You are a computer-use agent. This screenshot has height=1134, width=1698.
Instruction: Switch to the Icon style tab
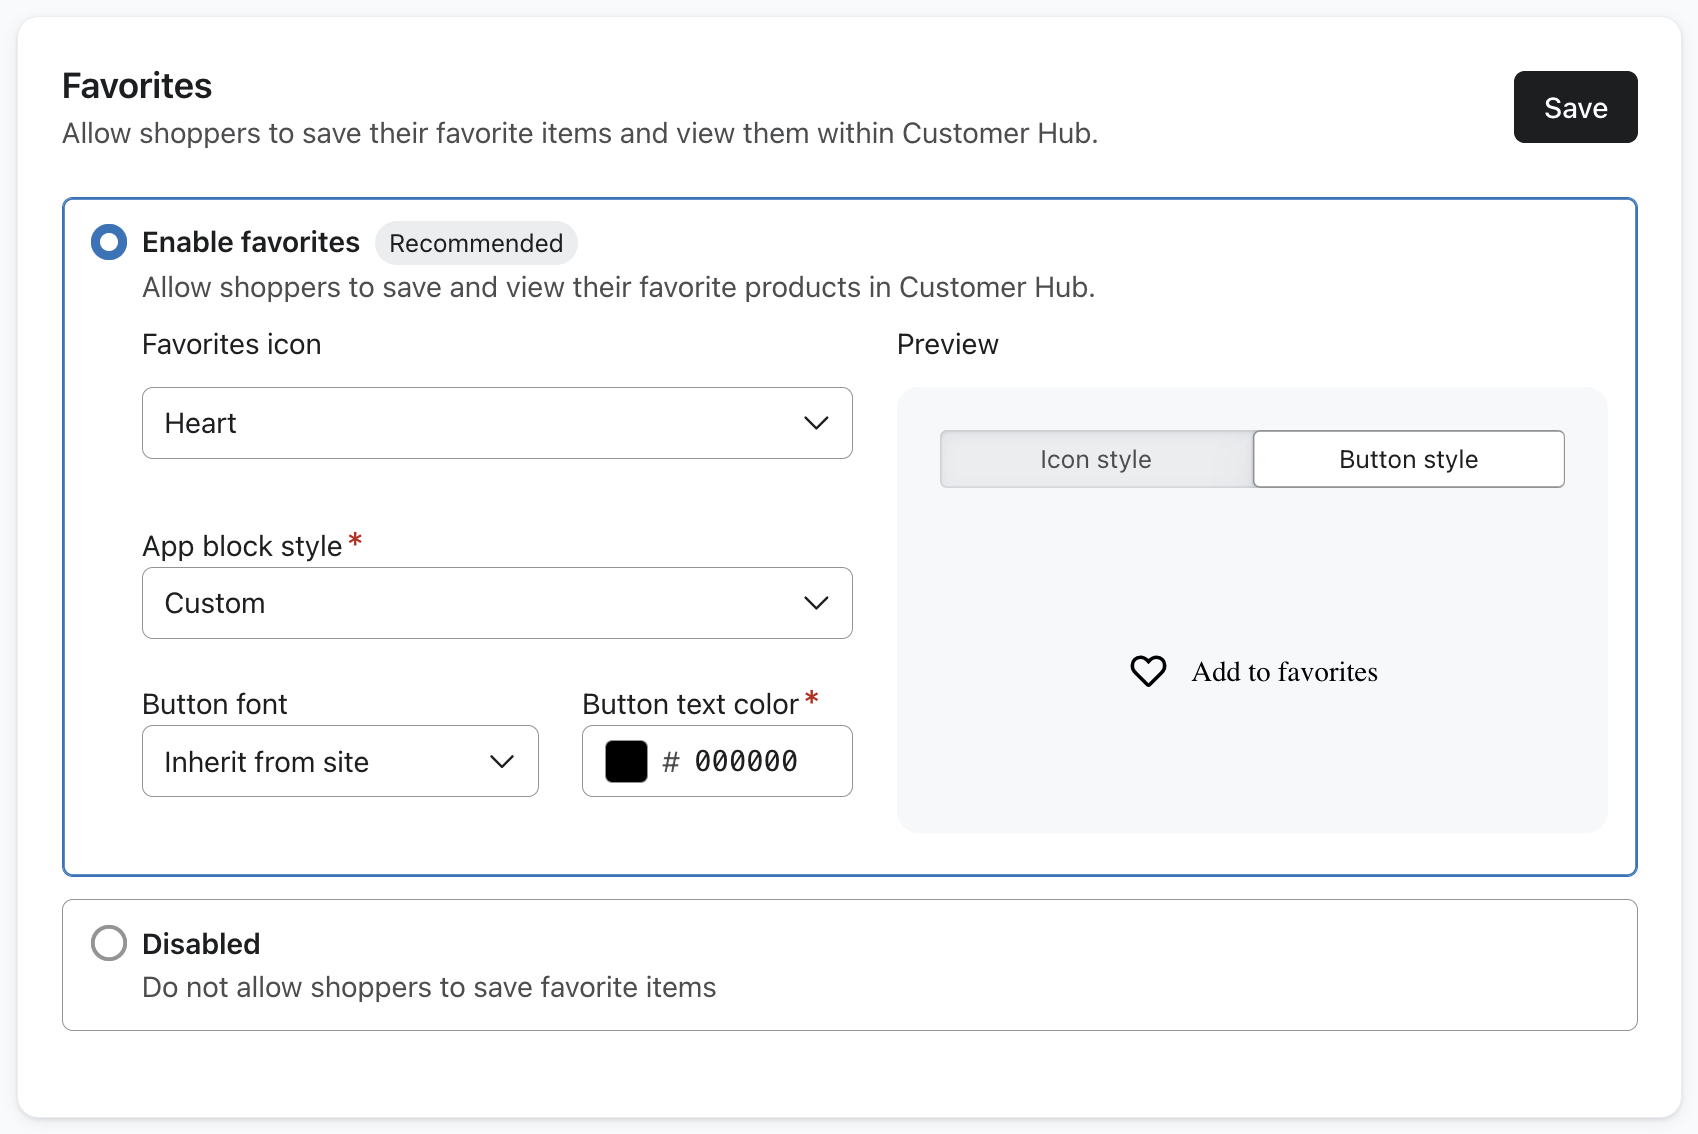pyautogui.click(x=1096, y=459)
